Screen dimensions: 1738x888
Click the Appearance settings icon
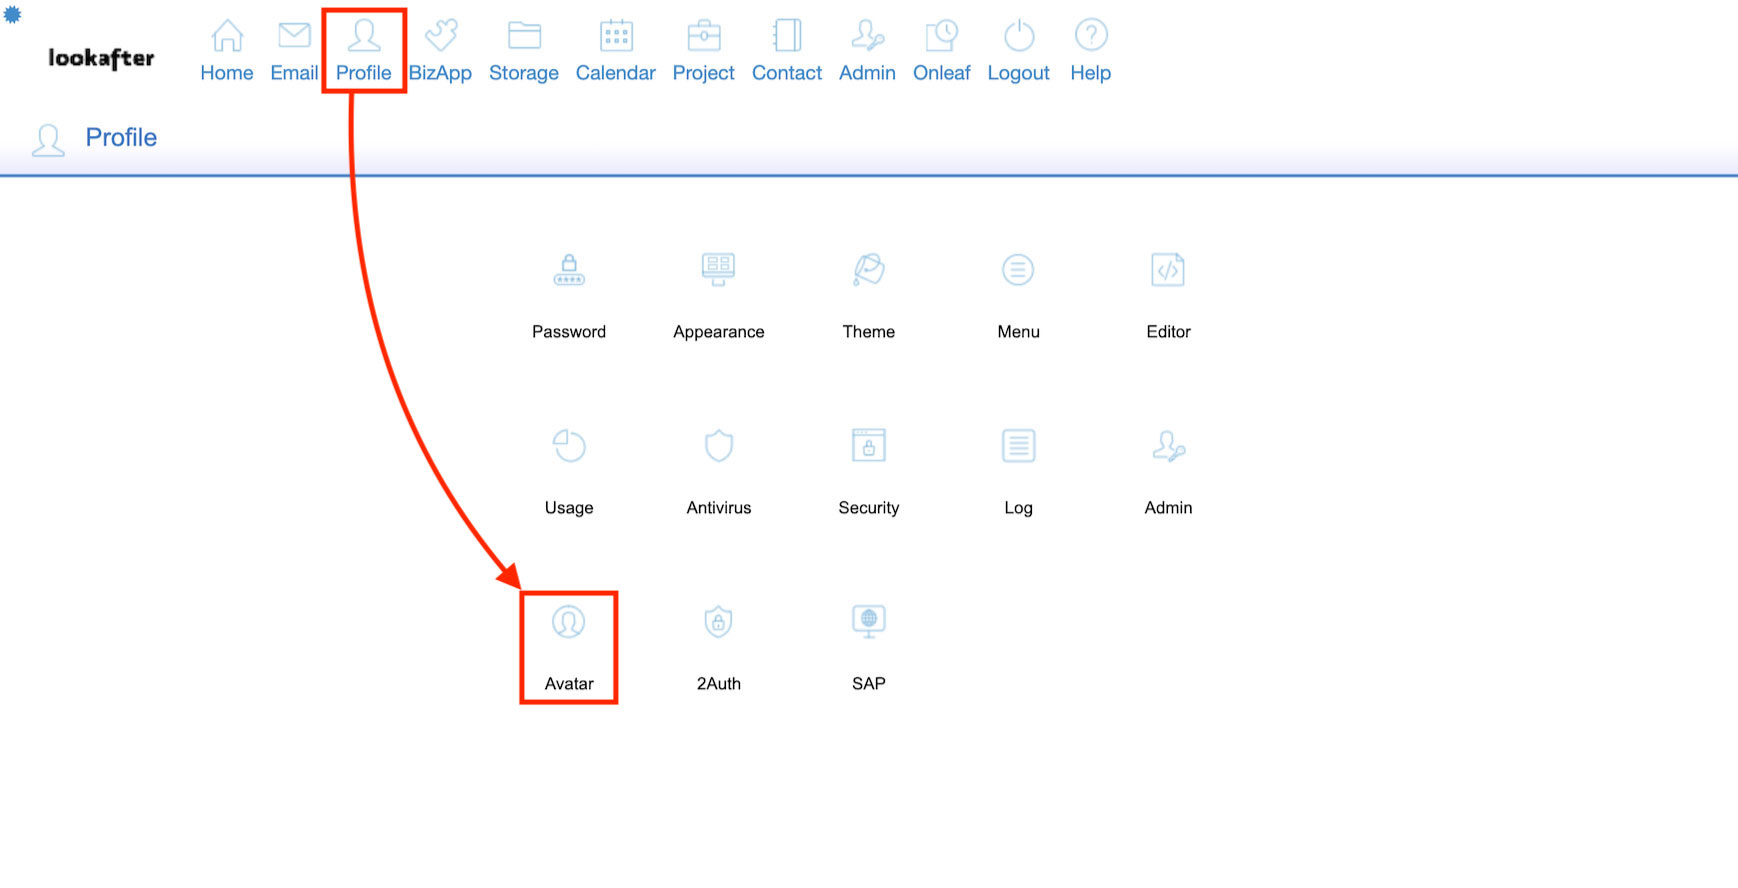(x=718, y=271)
